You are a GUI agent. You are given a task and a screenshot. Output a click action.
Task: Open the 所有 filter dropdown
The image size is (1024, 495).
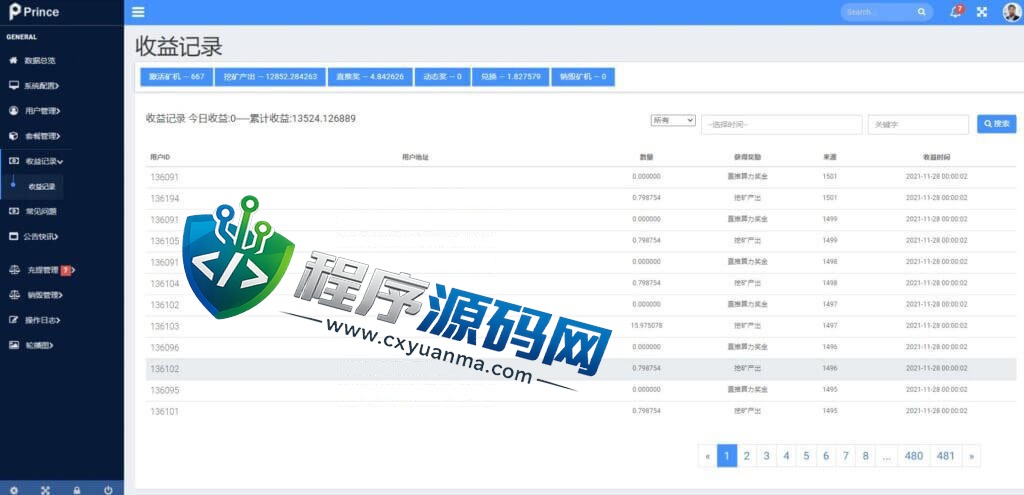click(x=673, y=120)
